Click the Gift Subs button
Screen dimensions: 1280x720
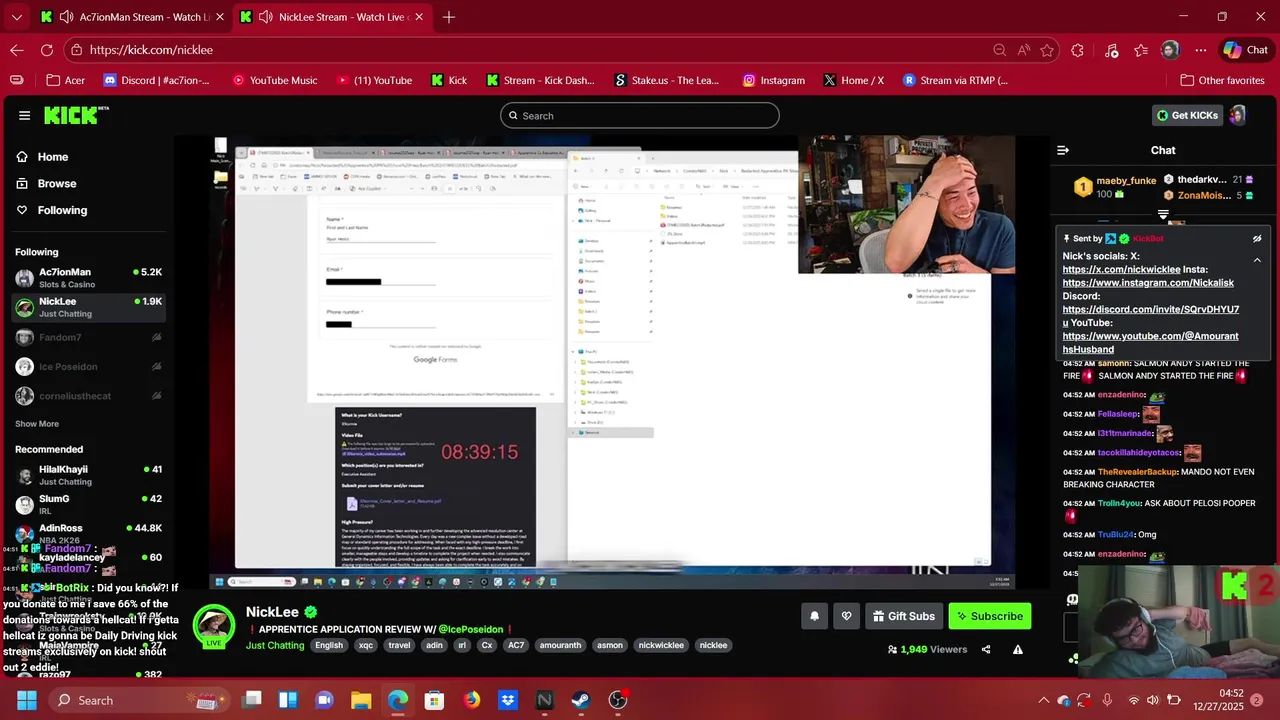click(903, 616)
